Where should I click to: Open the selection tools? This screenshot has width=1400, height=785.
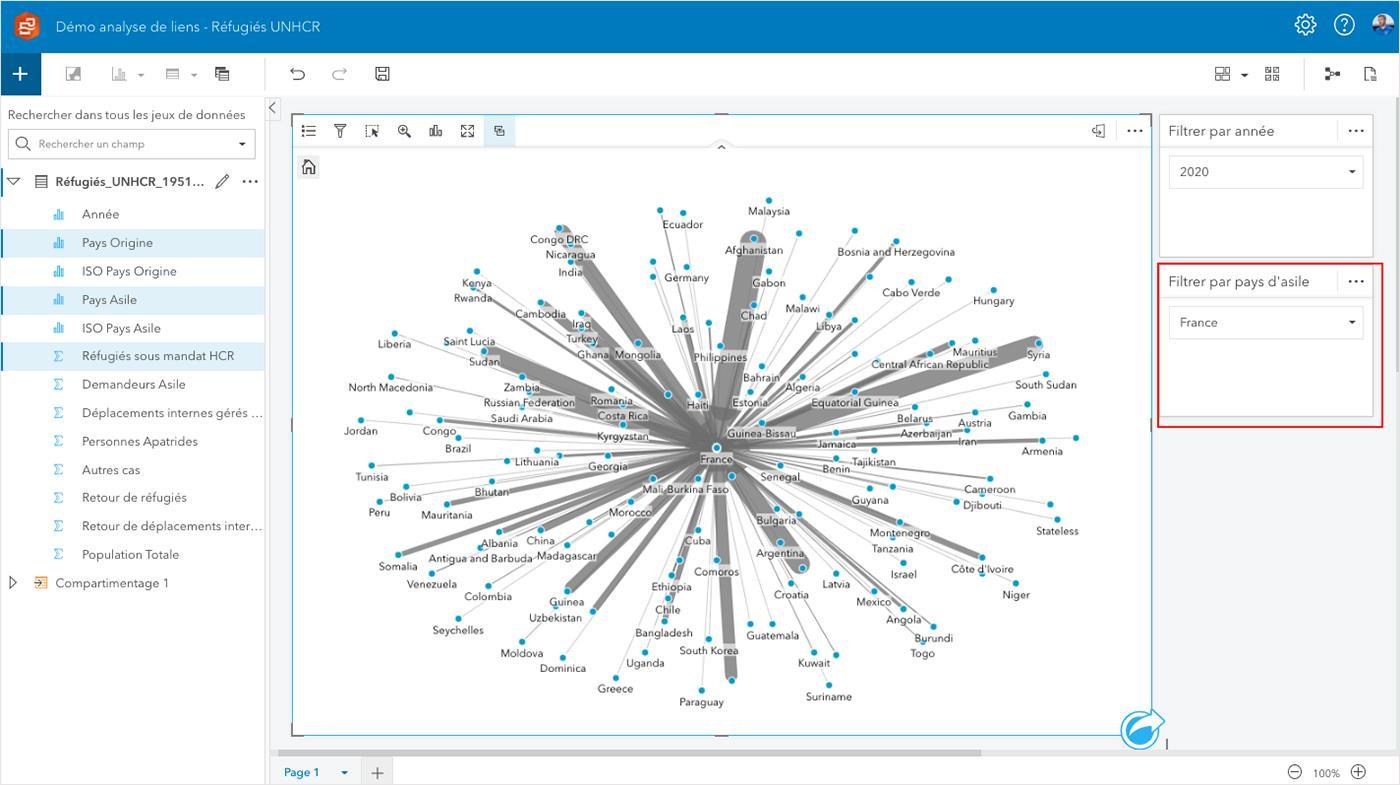pos(372,131)
